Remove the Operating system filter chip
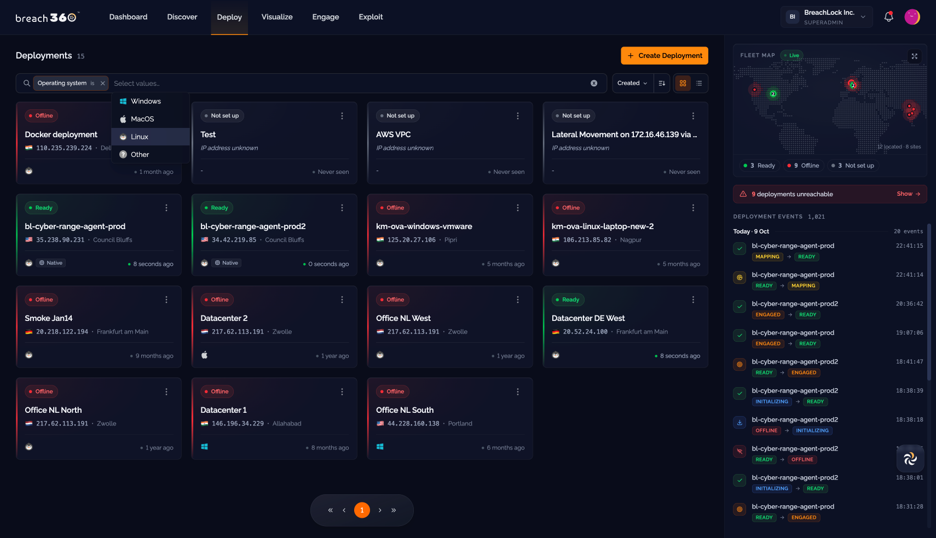Image resolution: width=936 pixels, height=538 pixels. click(x=103, y=83)
